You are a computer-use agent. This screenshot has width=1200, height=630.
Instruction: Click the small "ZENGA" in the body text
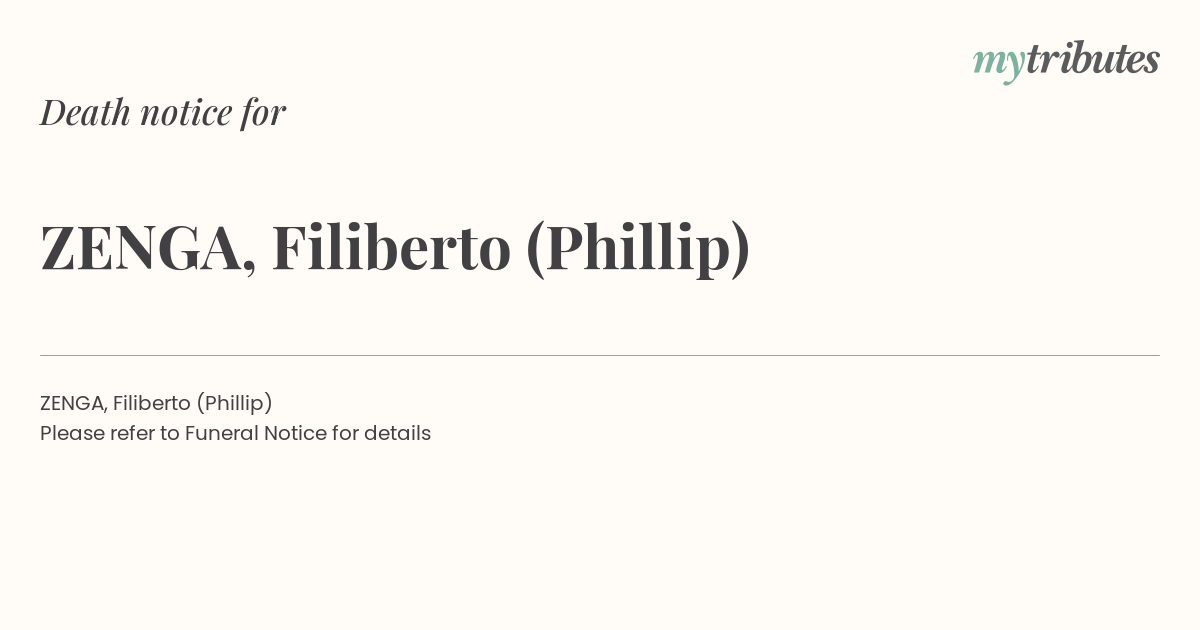[x=73, y=404]
